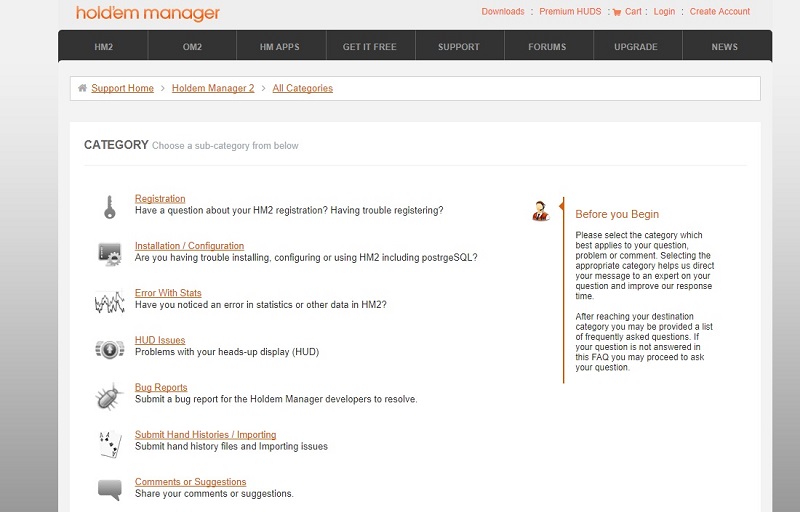800x512 pixels.
Task: Click the Bug Reports bug icon
Action: pos(109,396)
